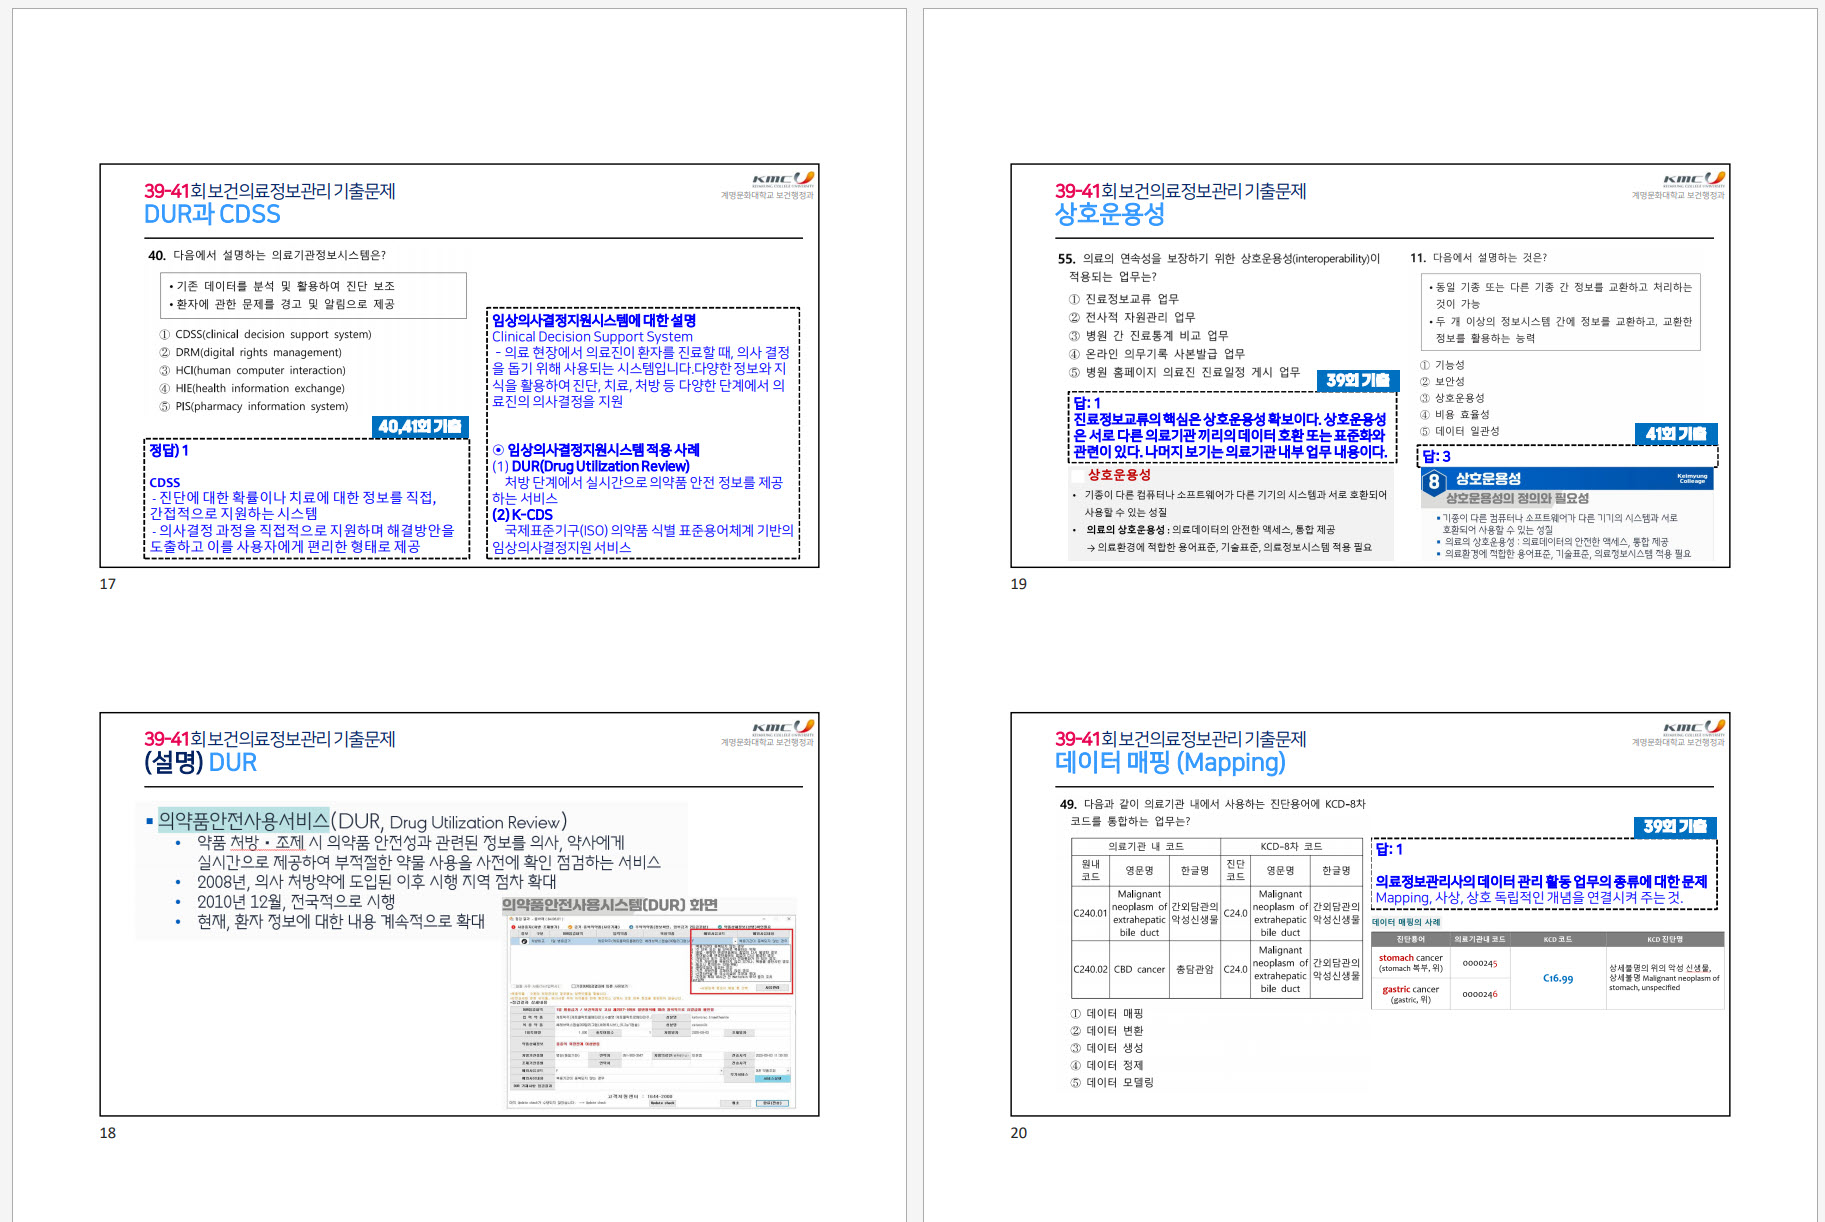
Task: Select question '11. 다음에서 설명하는 것은?'
Action: pyautogui.click(x=1478, y=258)
